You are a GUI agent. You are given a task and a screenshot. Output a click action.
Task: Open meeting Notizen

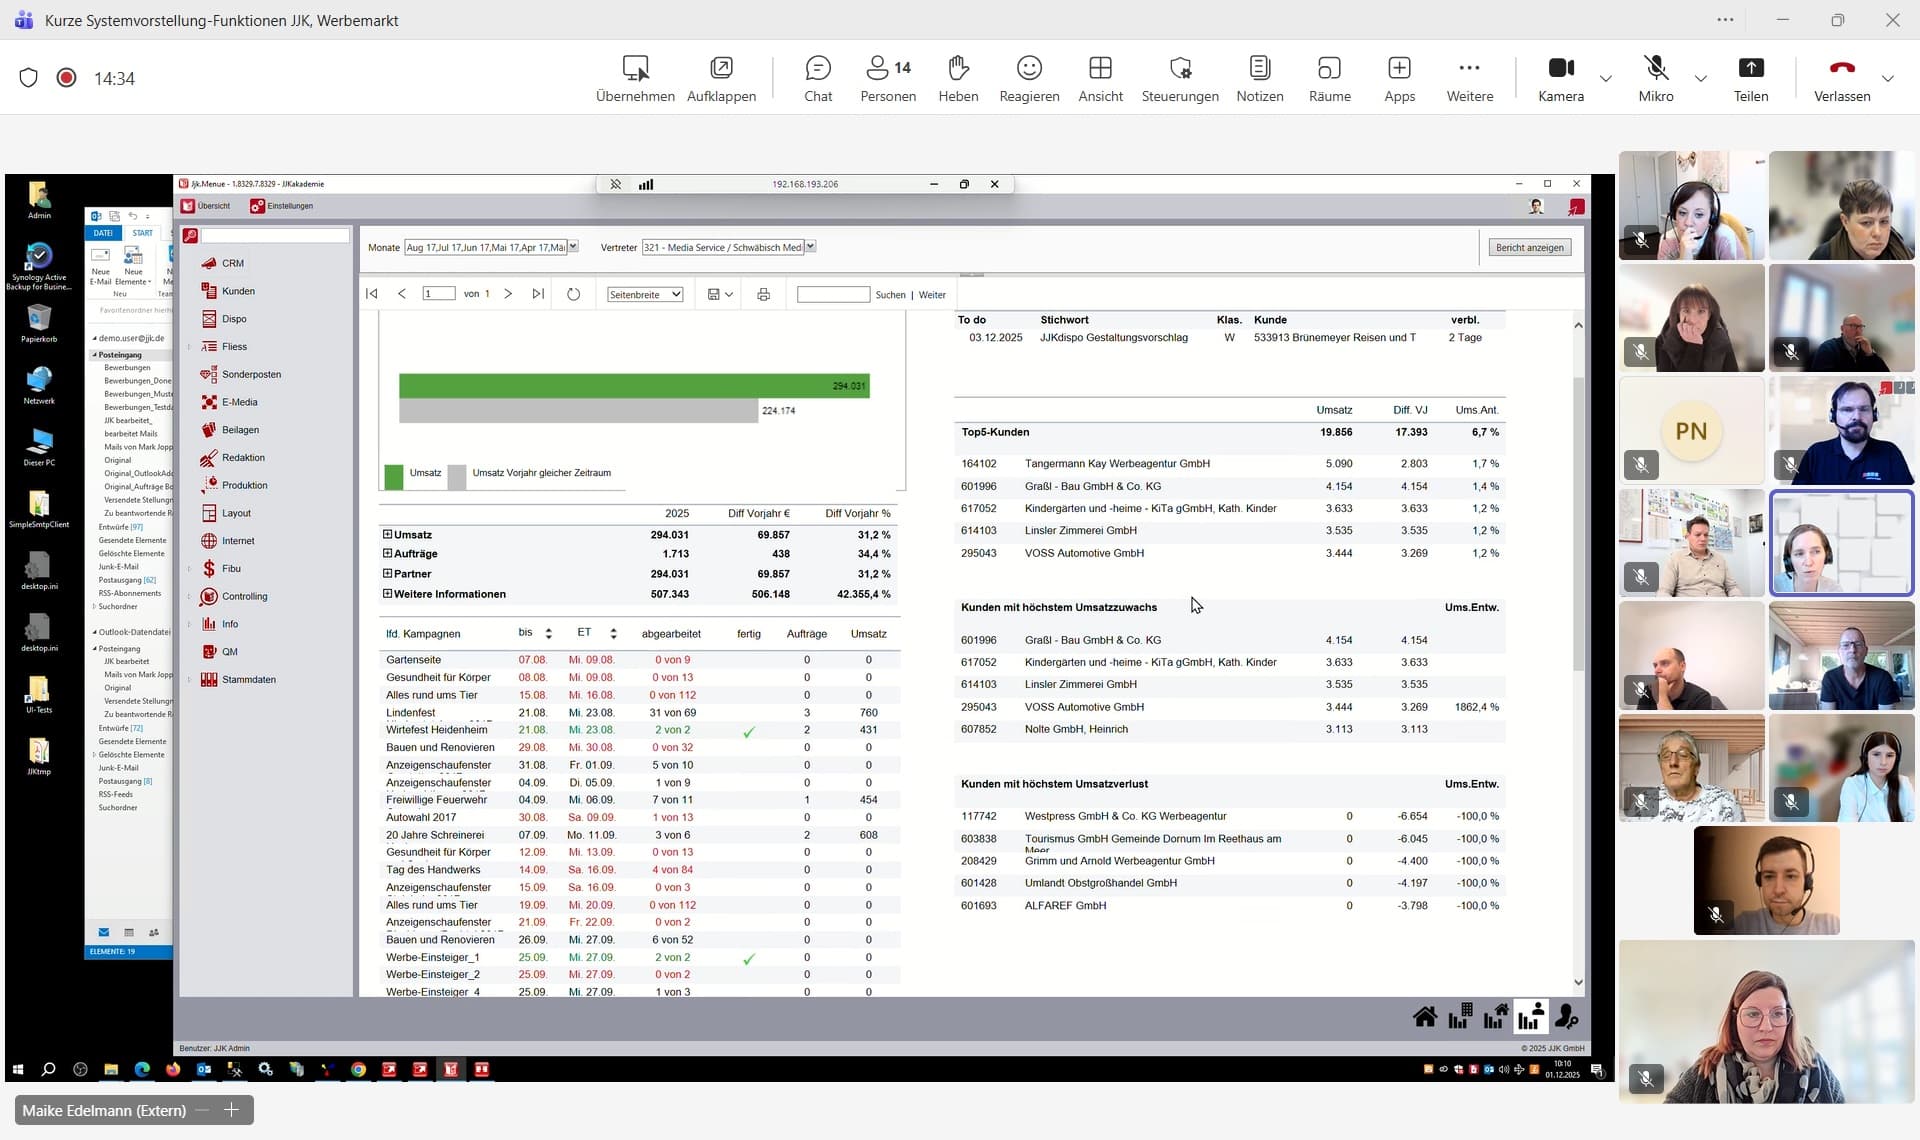(1259, 78)
